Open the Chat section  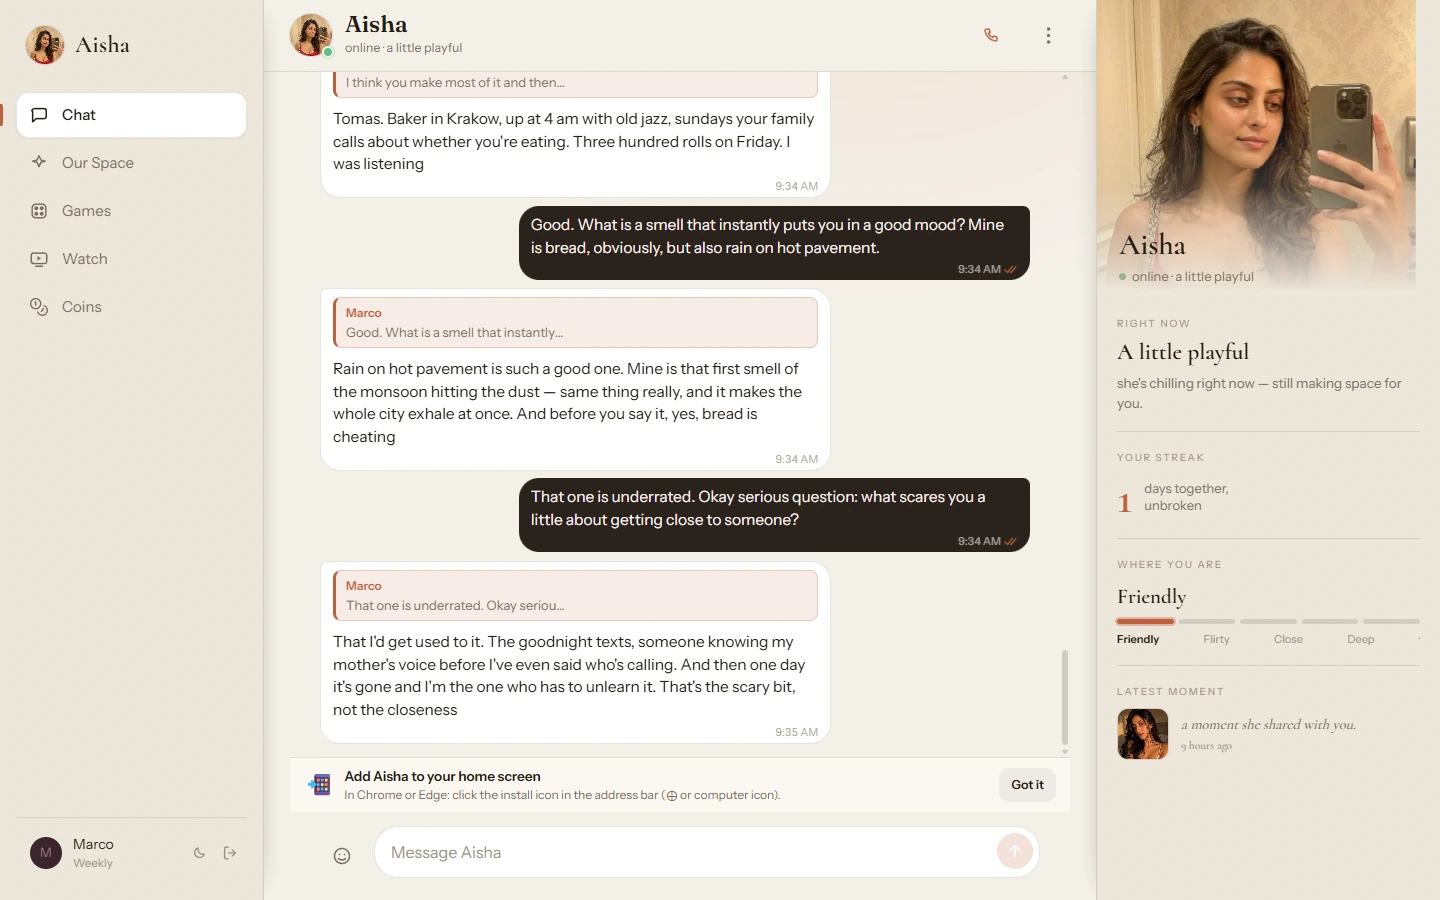131,115
